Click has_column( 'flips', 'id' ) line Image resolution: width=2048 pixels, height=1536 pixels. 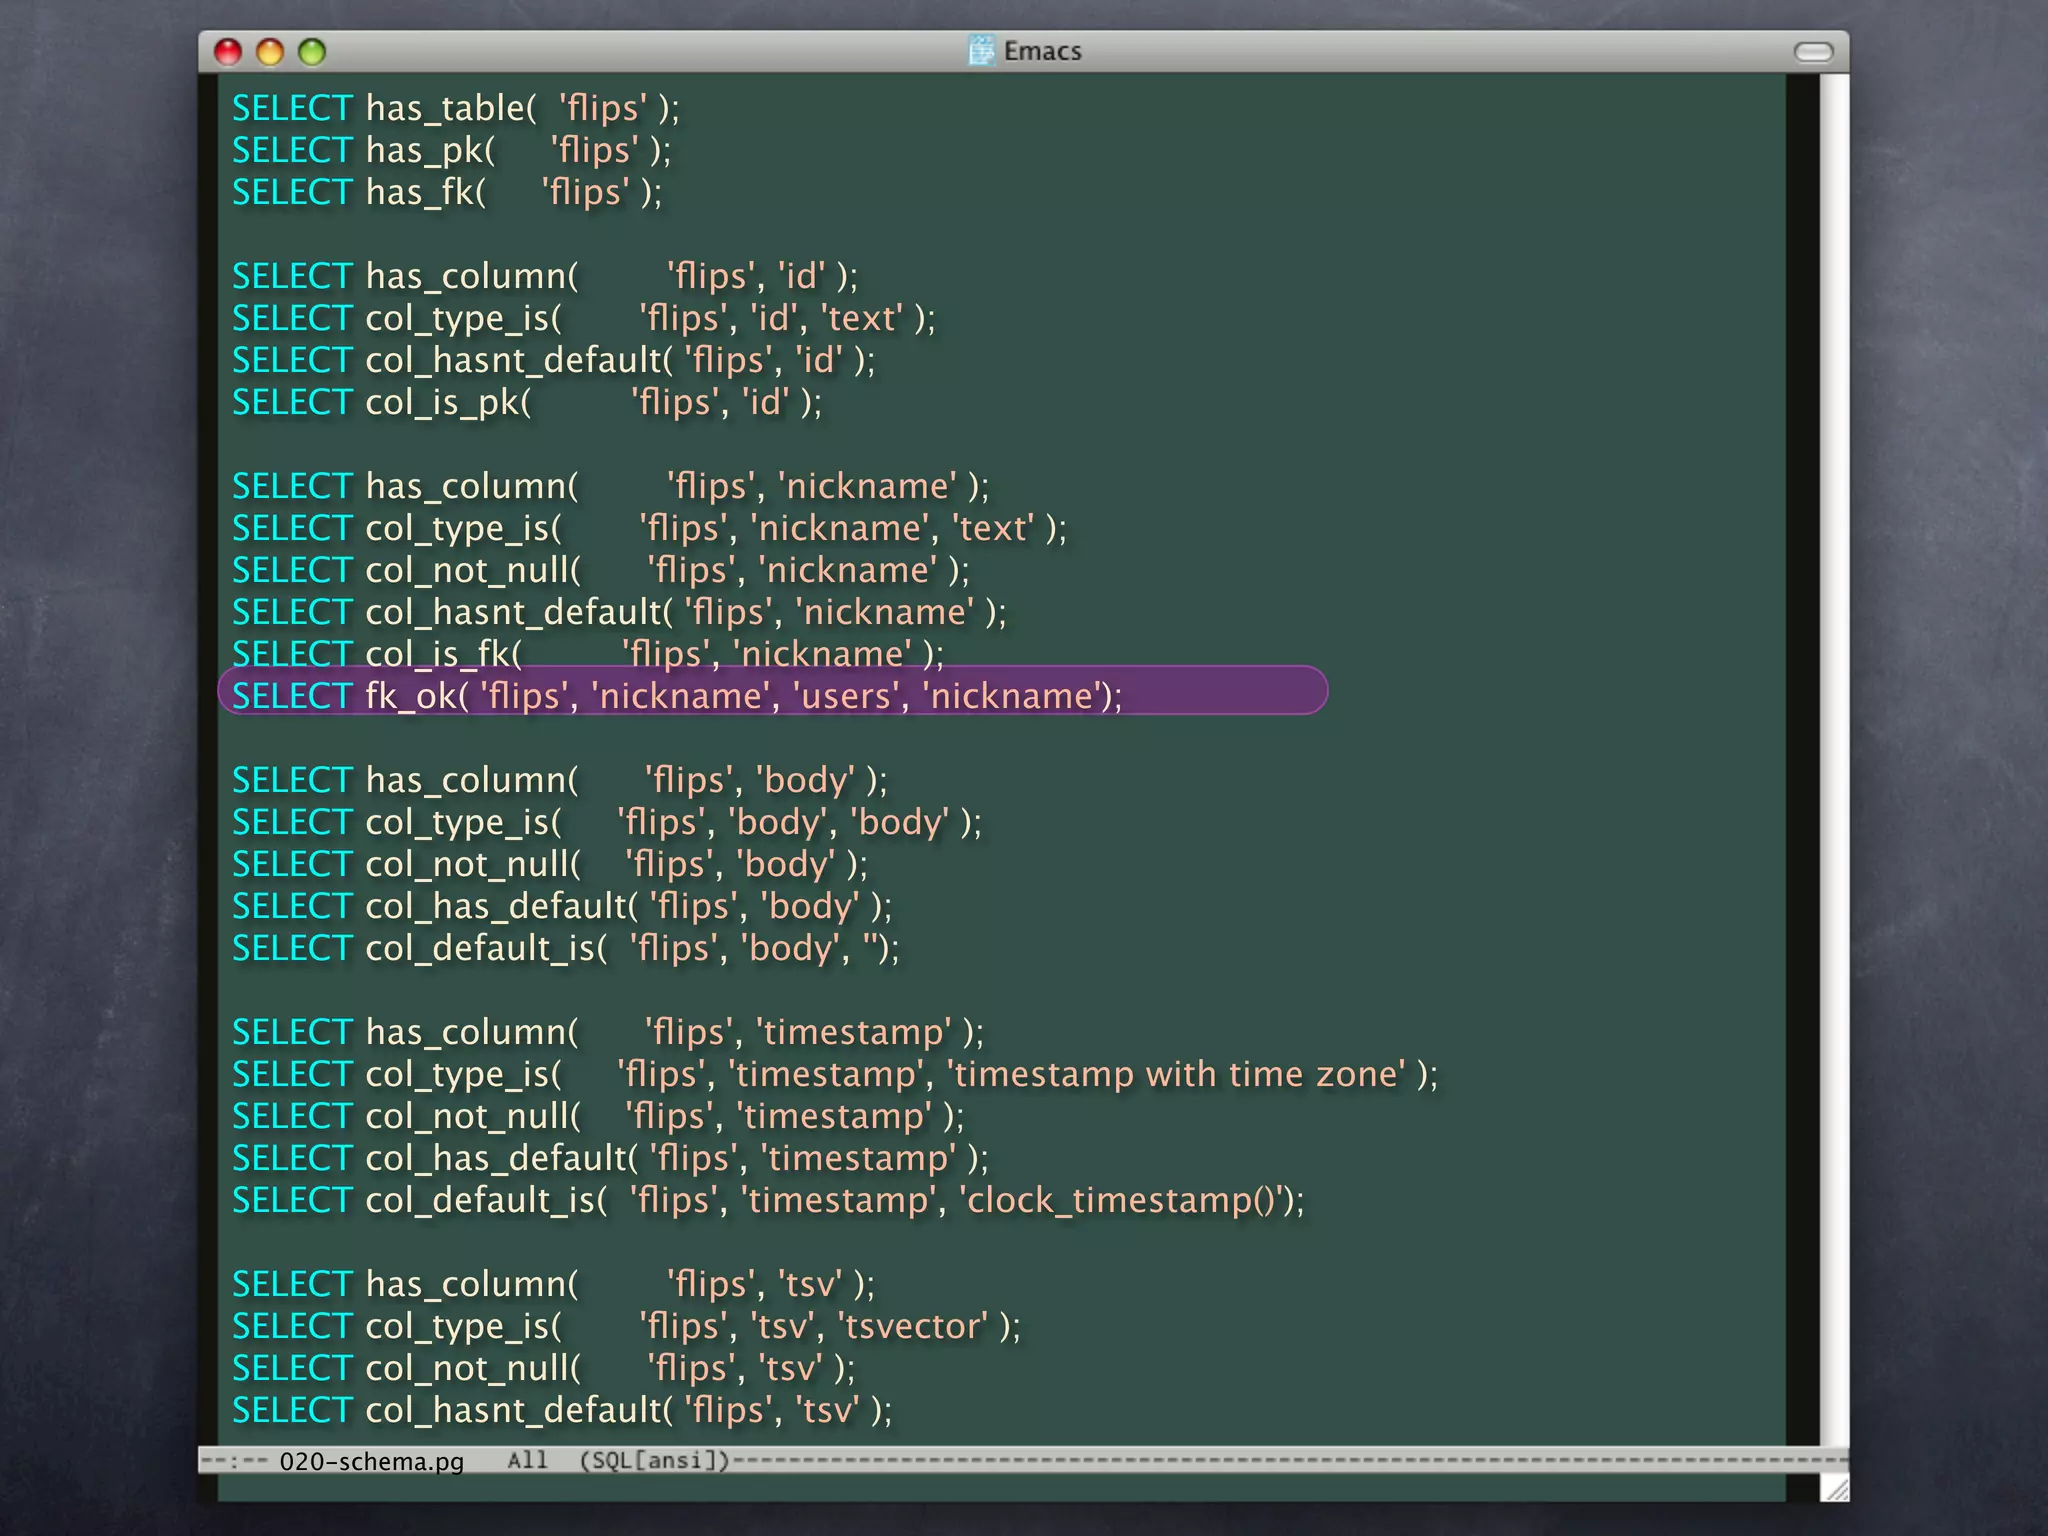[x=545, y=276]
